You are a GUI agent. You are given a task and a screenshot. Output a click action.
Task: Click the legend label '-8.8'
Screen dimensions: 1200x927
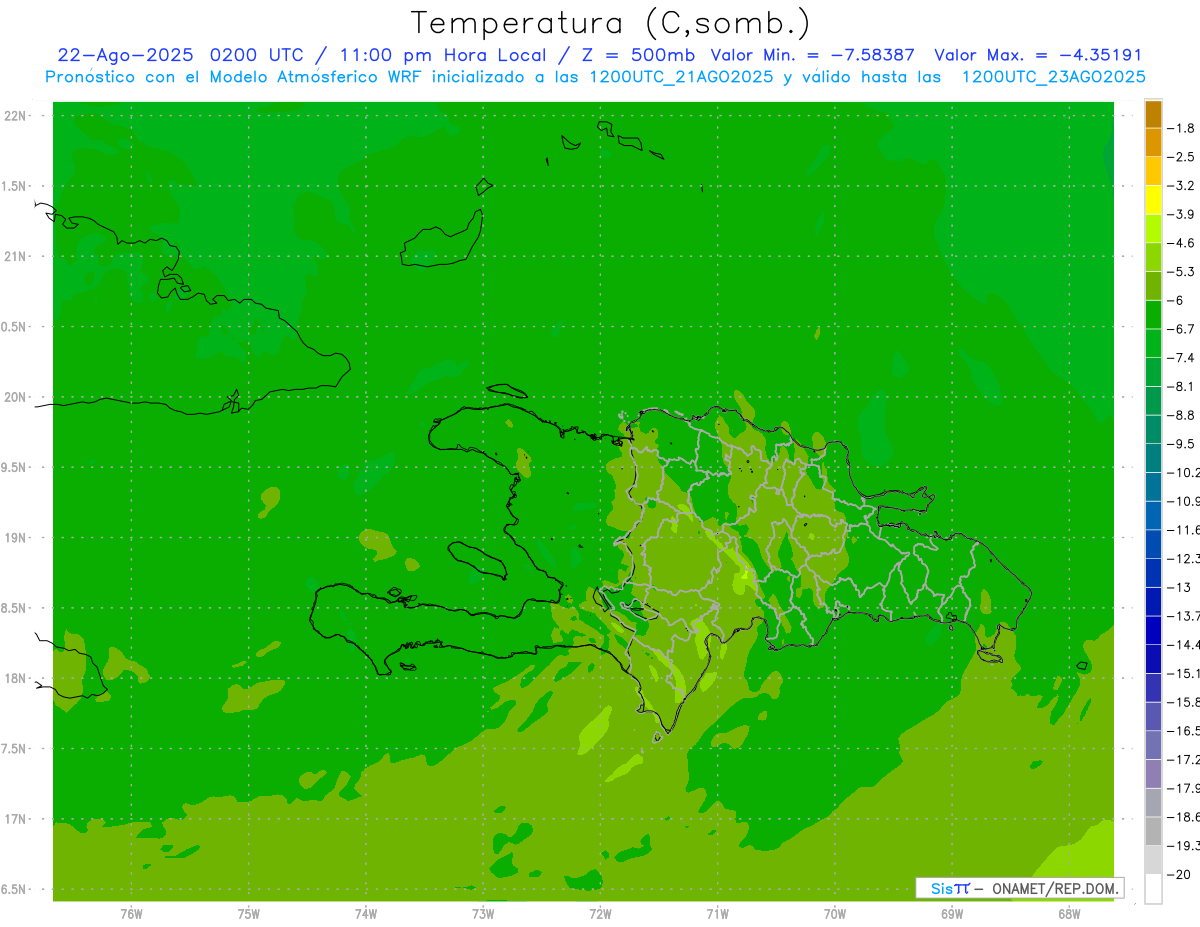(1182, 415)
